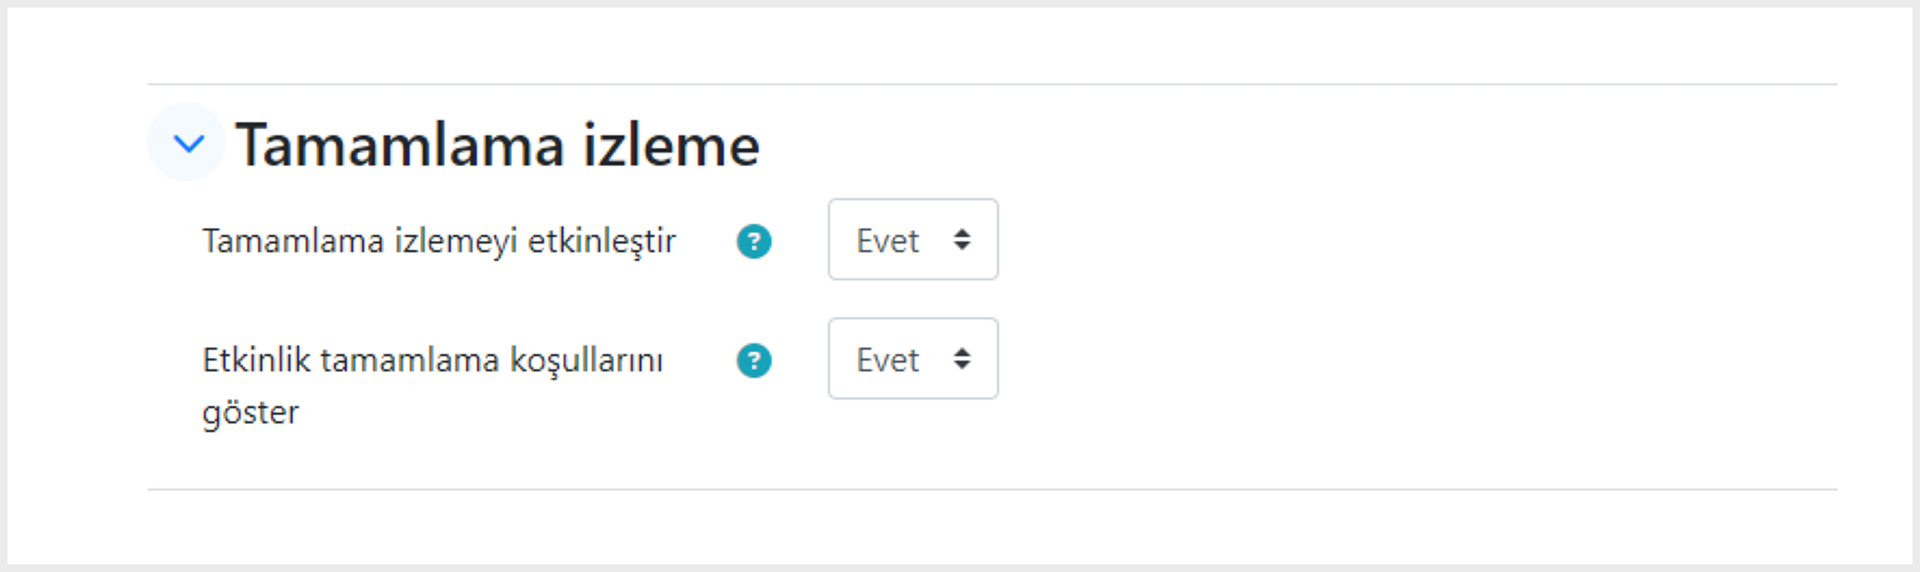The width and height of the screenshot is (1920, 572).
Task: Click the up-down caret icon in the first select
Action: tap(962, 239)
